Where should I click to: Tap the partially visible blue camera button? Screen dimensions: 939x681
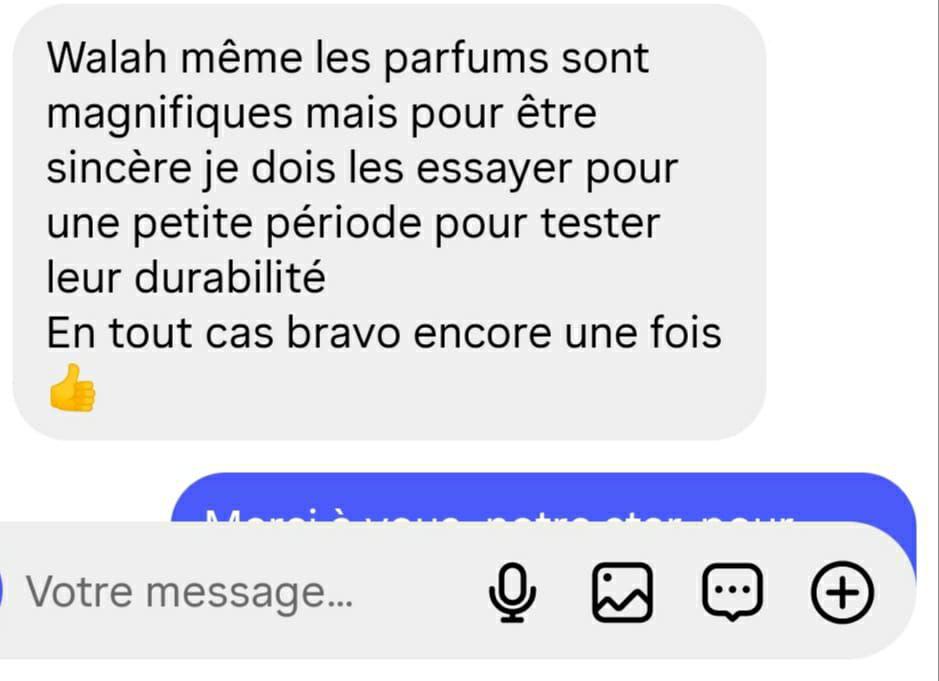(1, 591)
